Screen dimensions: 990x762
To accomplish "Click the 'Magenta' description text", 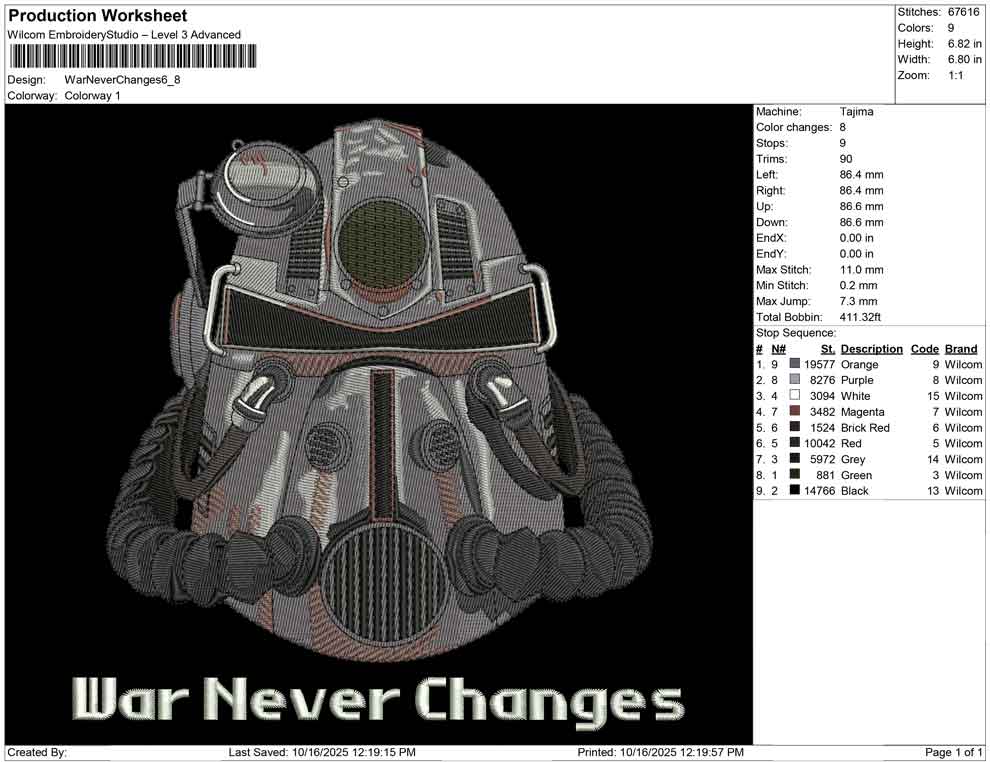I will coord(862,412).
